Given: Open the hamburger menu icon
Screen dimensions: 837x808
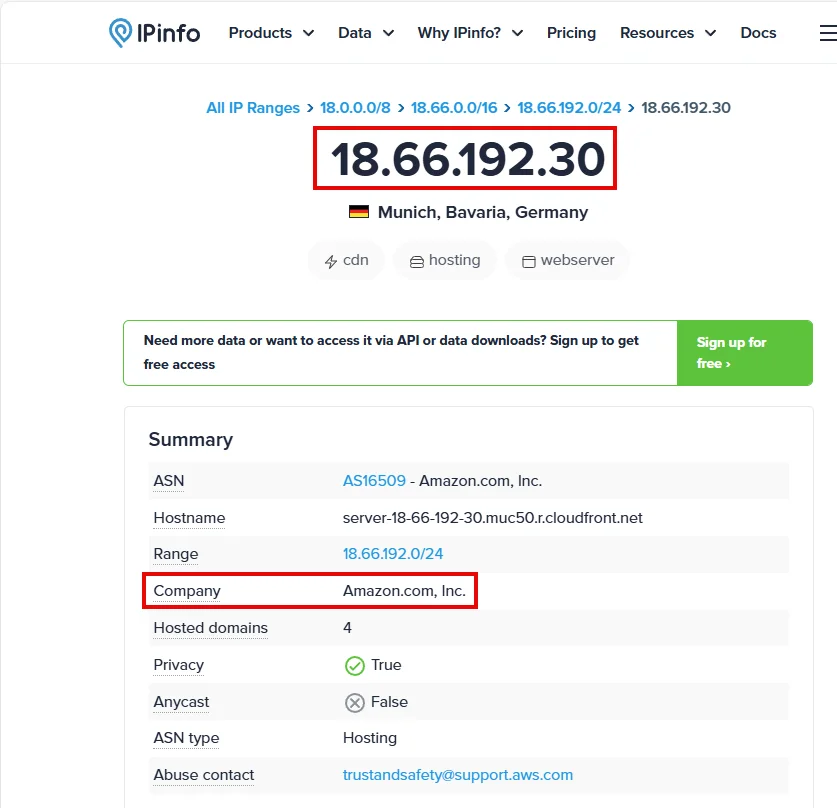Looking at the screenshot, I should (828, 33).
